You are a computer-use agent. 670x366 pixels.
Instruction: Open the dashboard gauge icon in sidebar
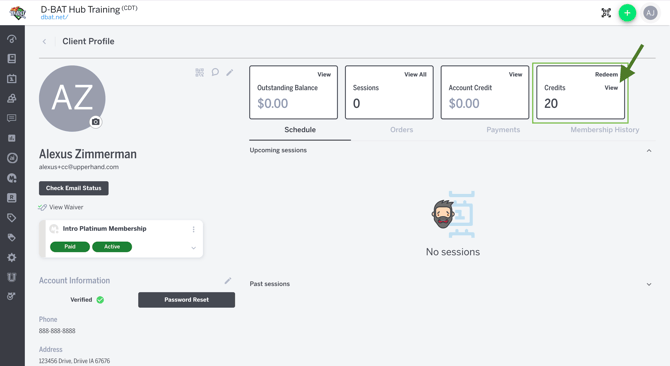(12, 39)
